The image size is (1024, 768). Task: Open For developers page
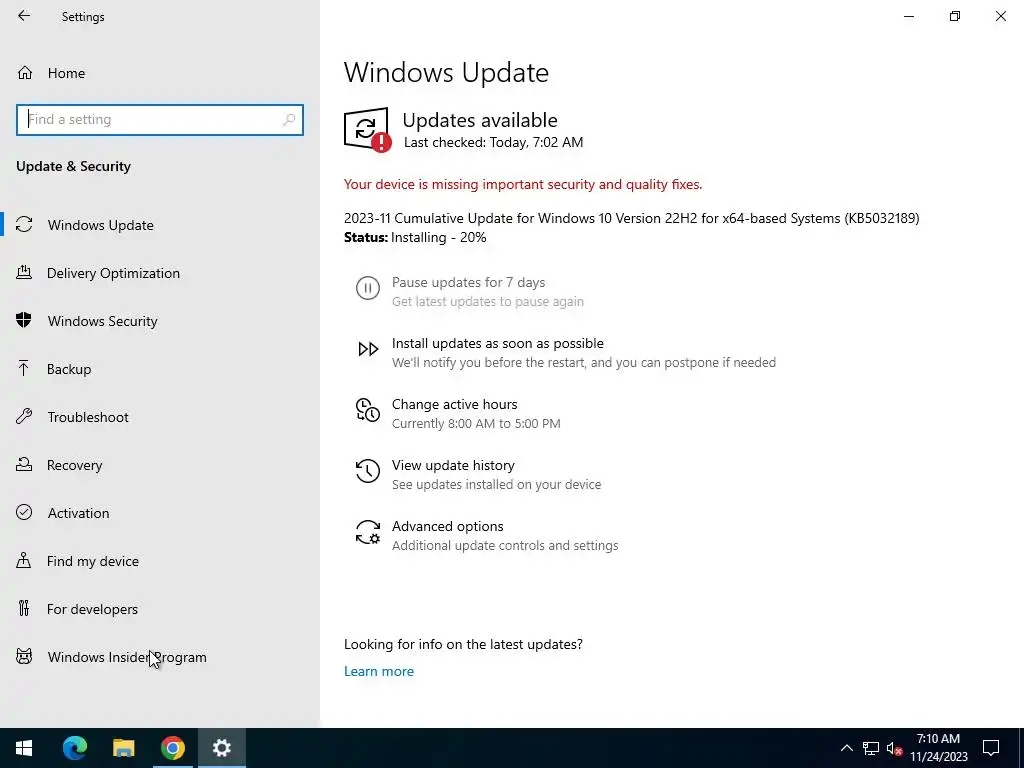point(92,609)
